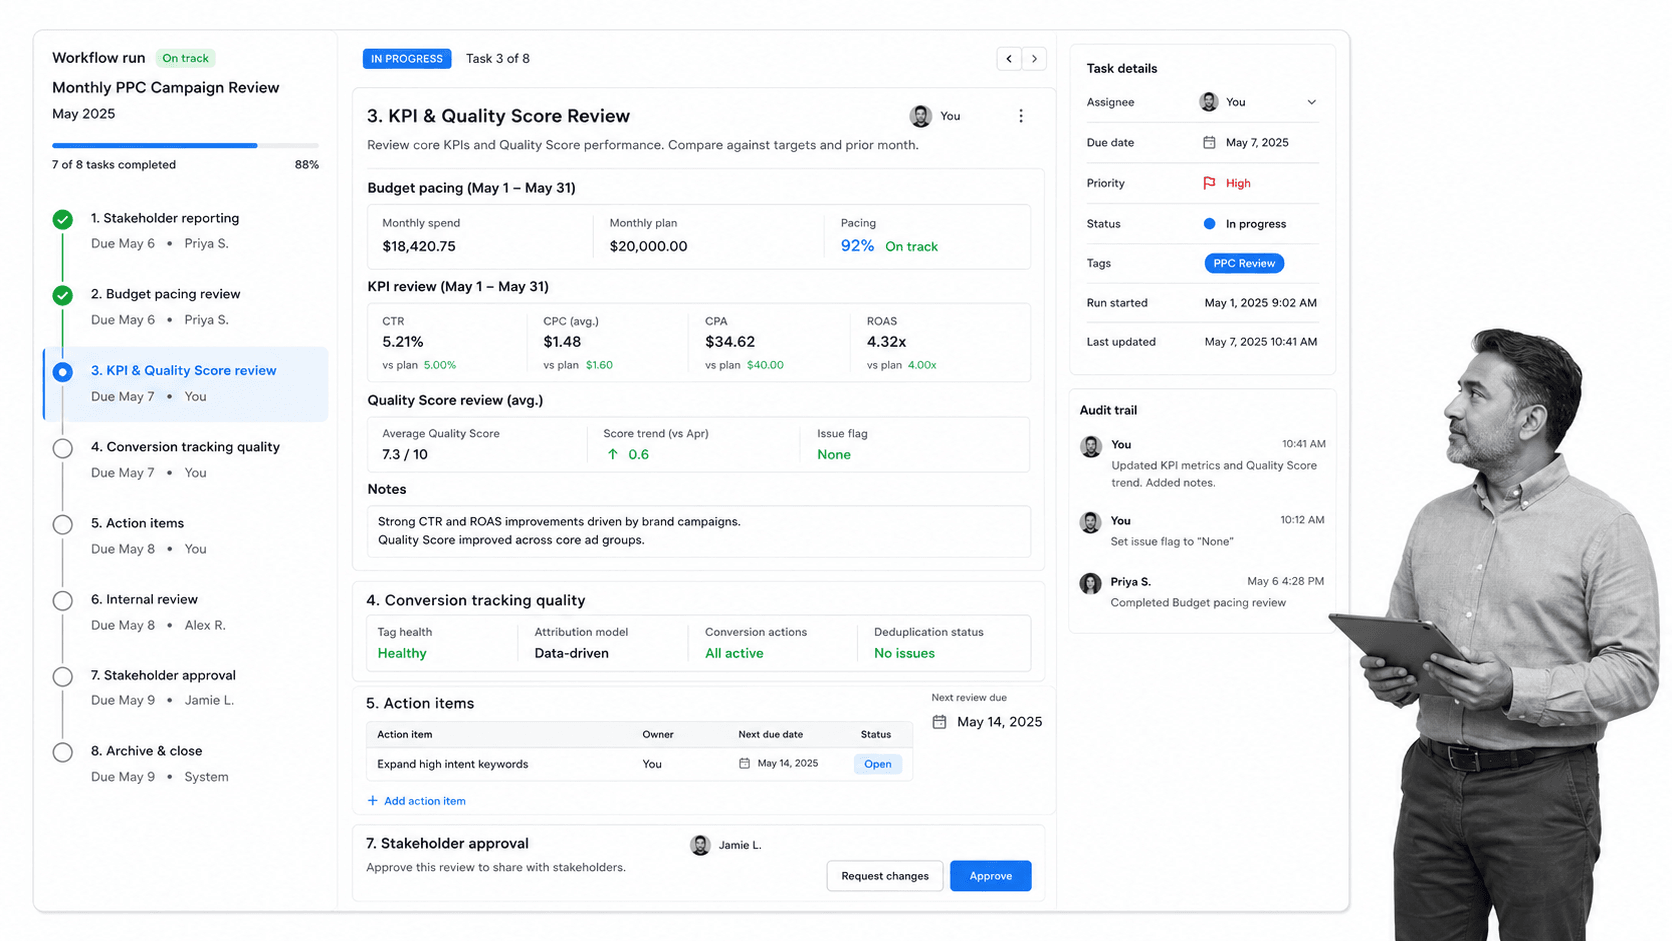
Task: Click the calendar icon beside Next review due
Action: coord(939,722)
